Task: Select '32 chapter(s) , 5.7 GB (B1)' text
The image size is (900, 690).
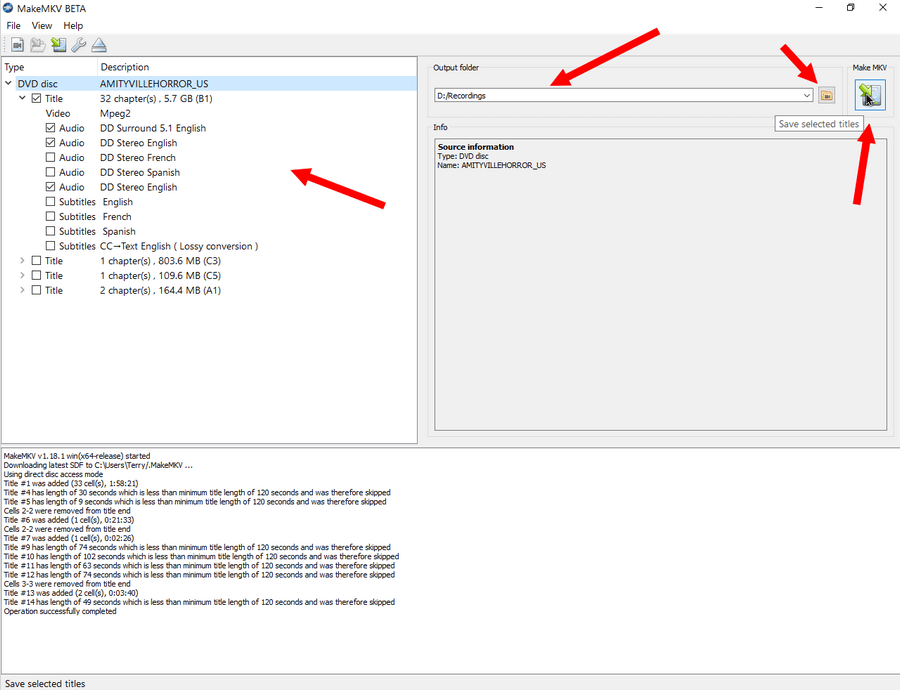Action: [x=156, y=99]
